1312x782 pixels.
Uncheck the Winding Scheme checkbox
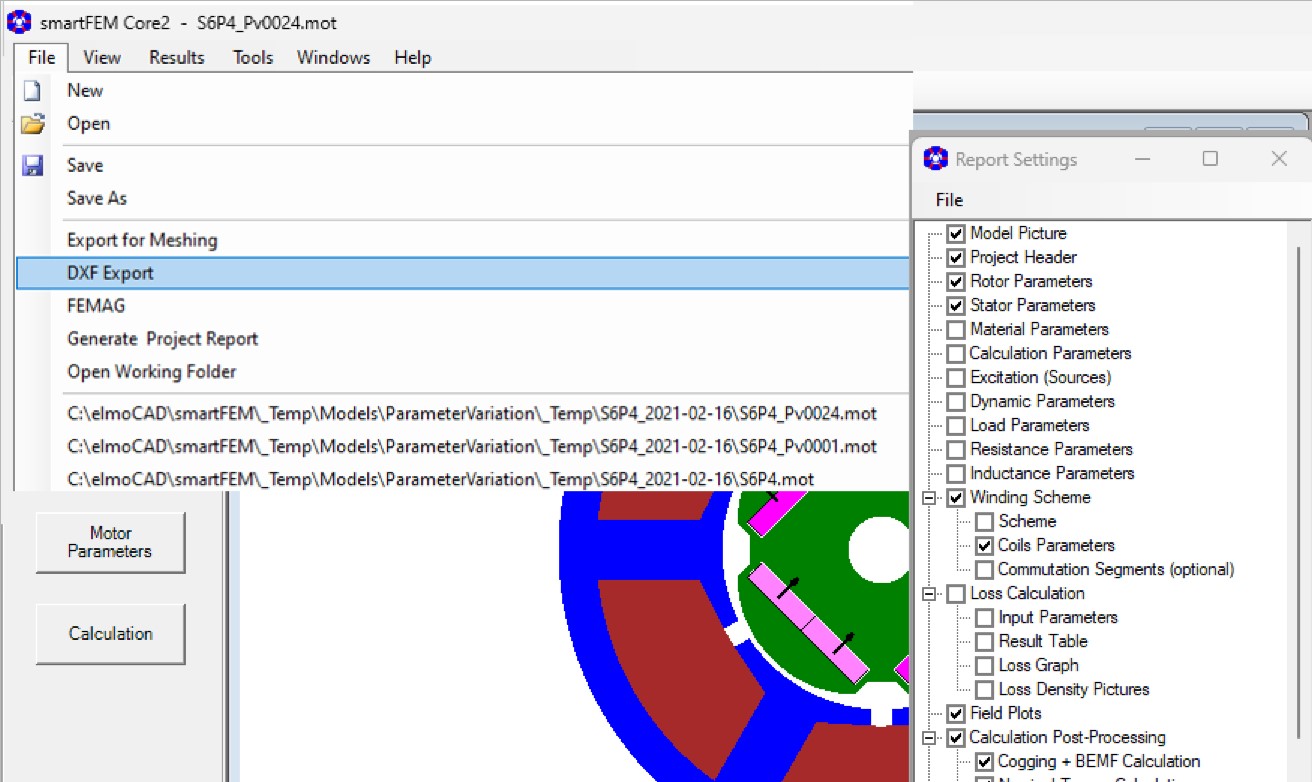coord(956,497)
